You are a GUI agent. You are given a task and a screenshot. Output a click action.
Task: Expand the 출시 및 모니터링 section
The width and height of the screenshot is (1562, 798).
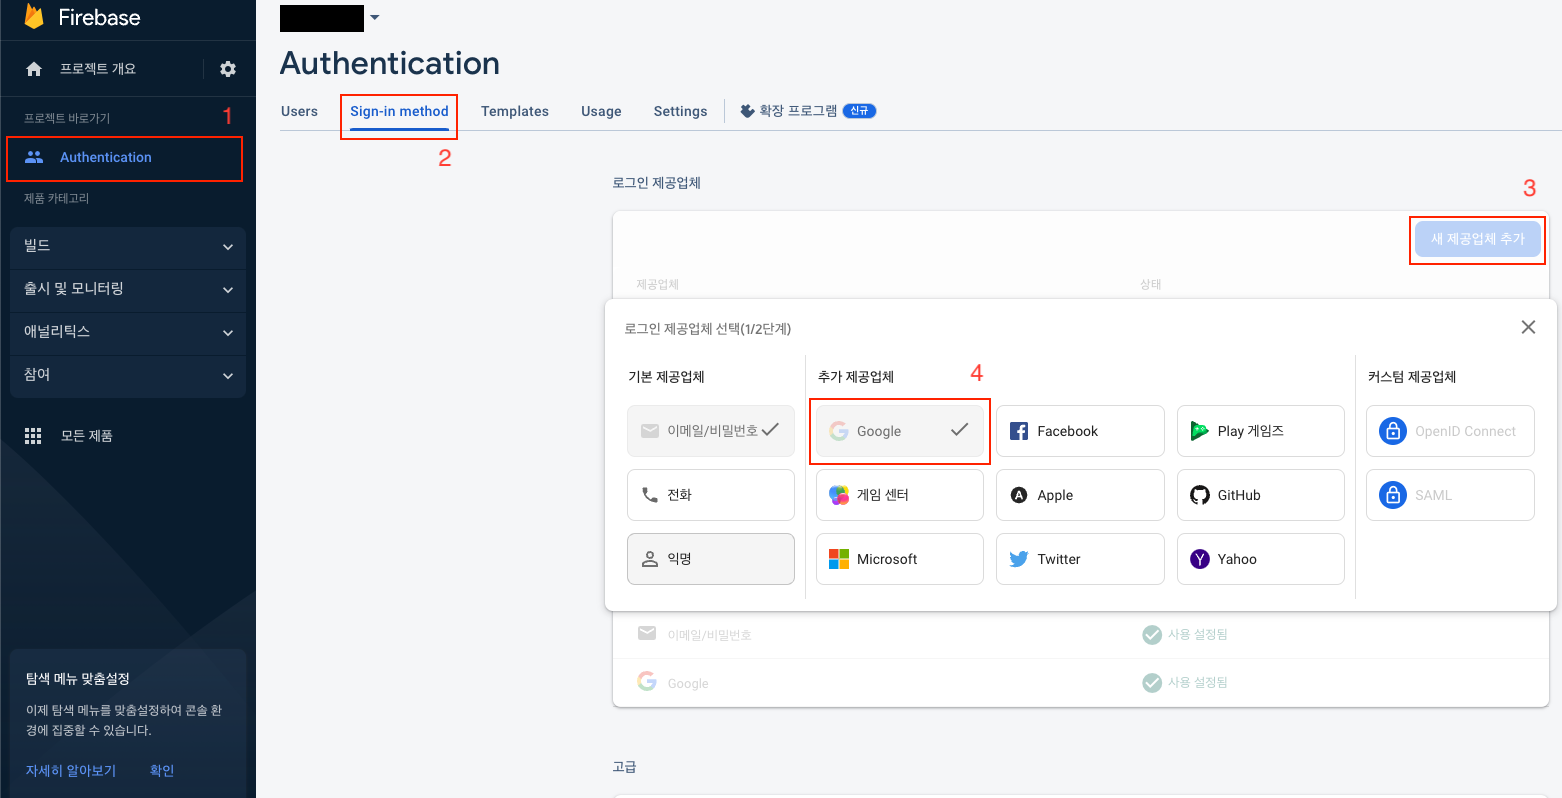click(128, 289)
